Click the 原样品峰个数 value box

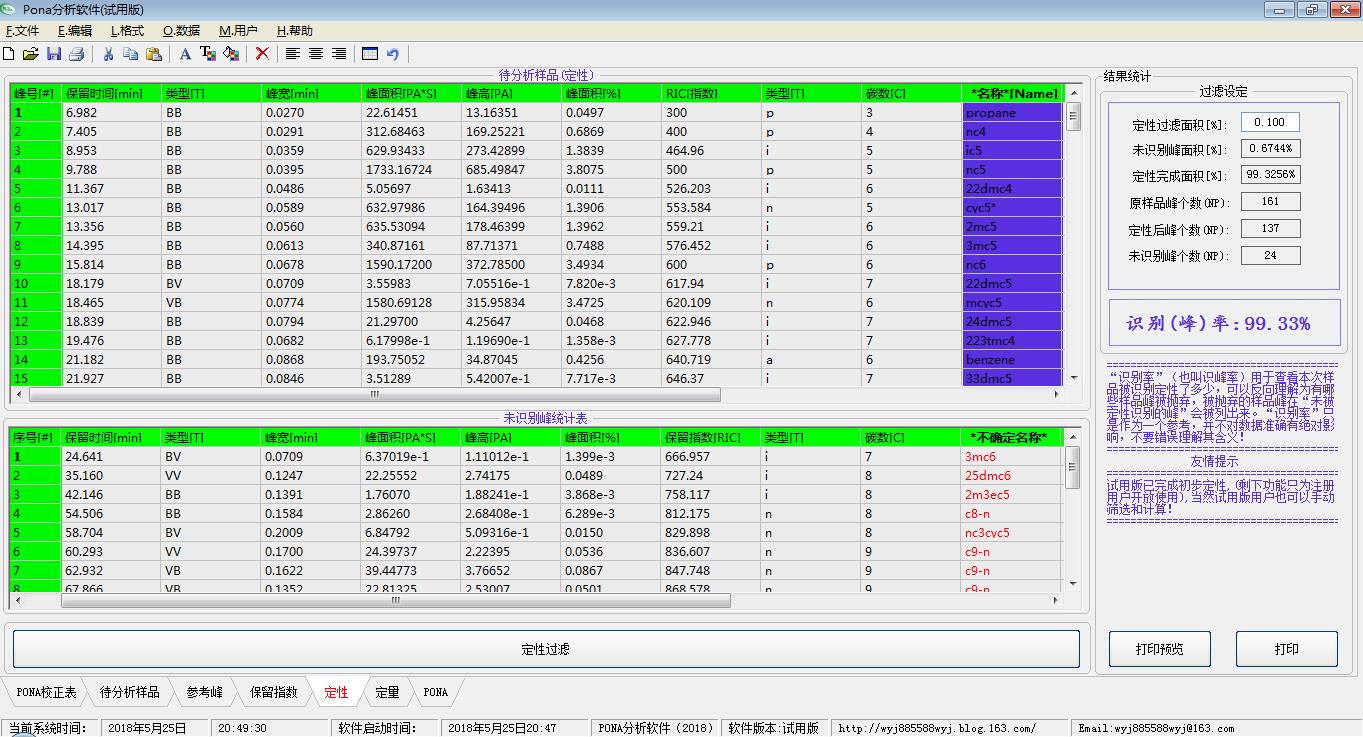1270,201
